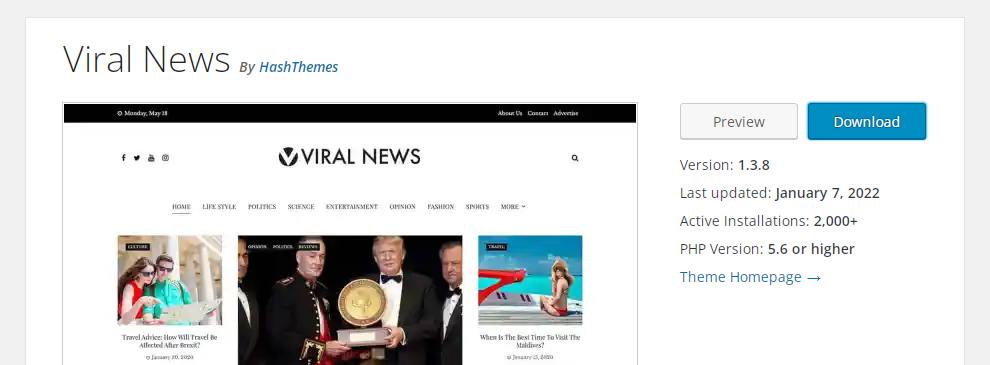Image resolution: width=990 pixels, height=365 pixels.
Task: Click the Viral News page title
Action: click(146, 59)
